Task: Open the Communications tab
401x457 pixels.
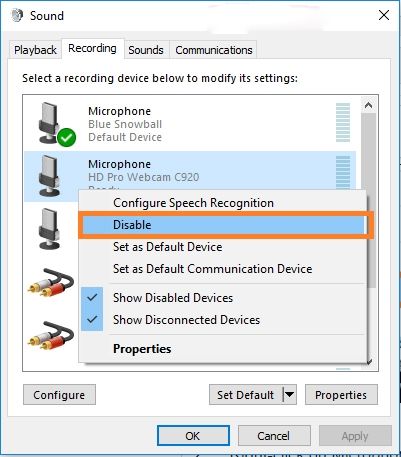Action: [214, 50]
